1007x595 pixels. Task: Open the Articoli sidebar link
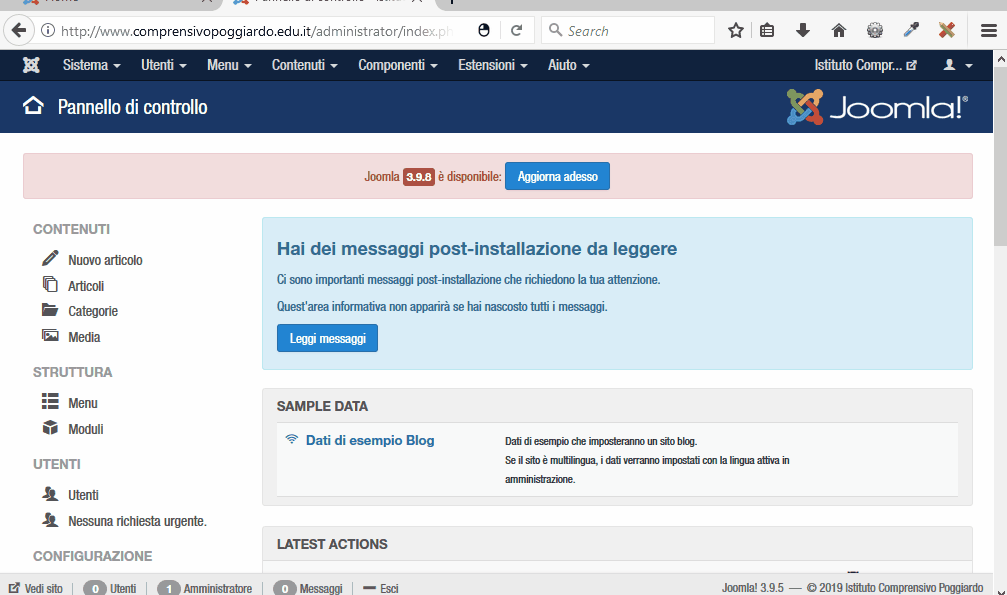click(x=86, y=286)
